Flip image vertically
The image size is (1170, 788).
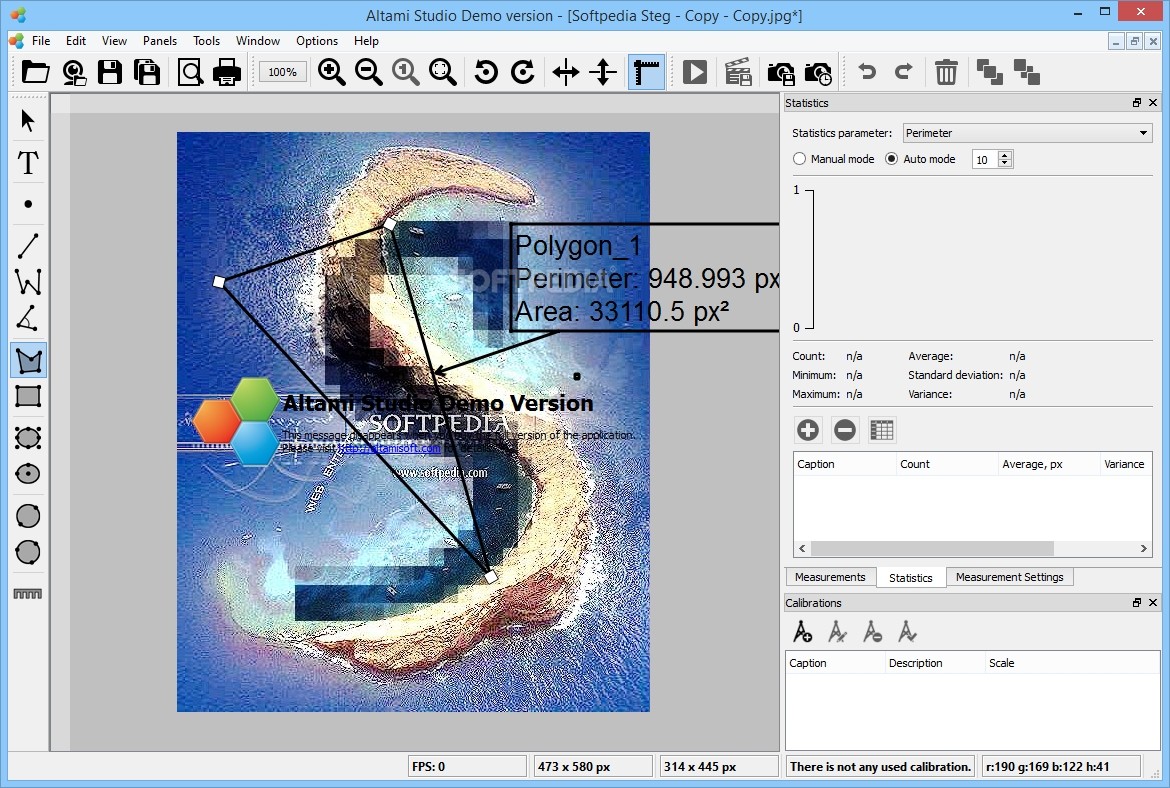point(602,72)
